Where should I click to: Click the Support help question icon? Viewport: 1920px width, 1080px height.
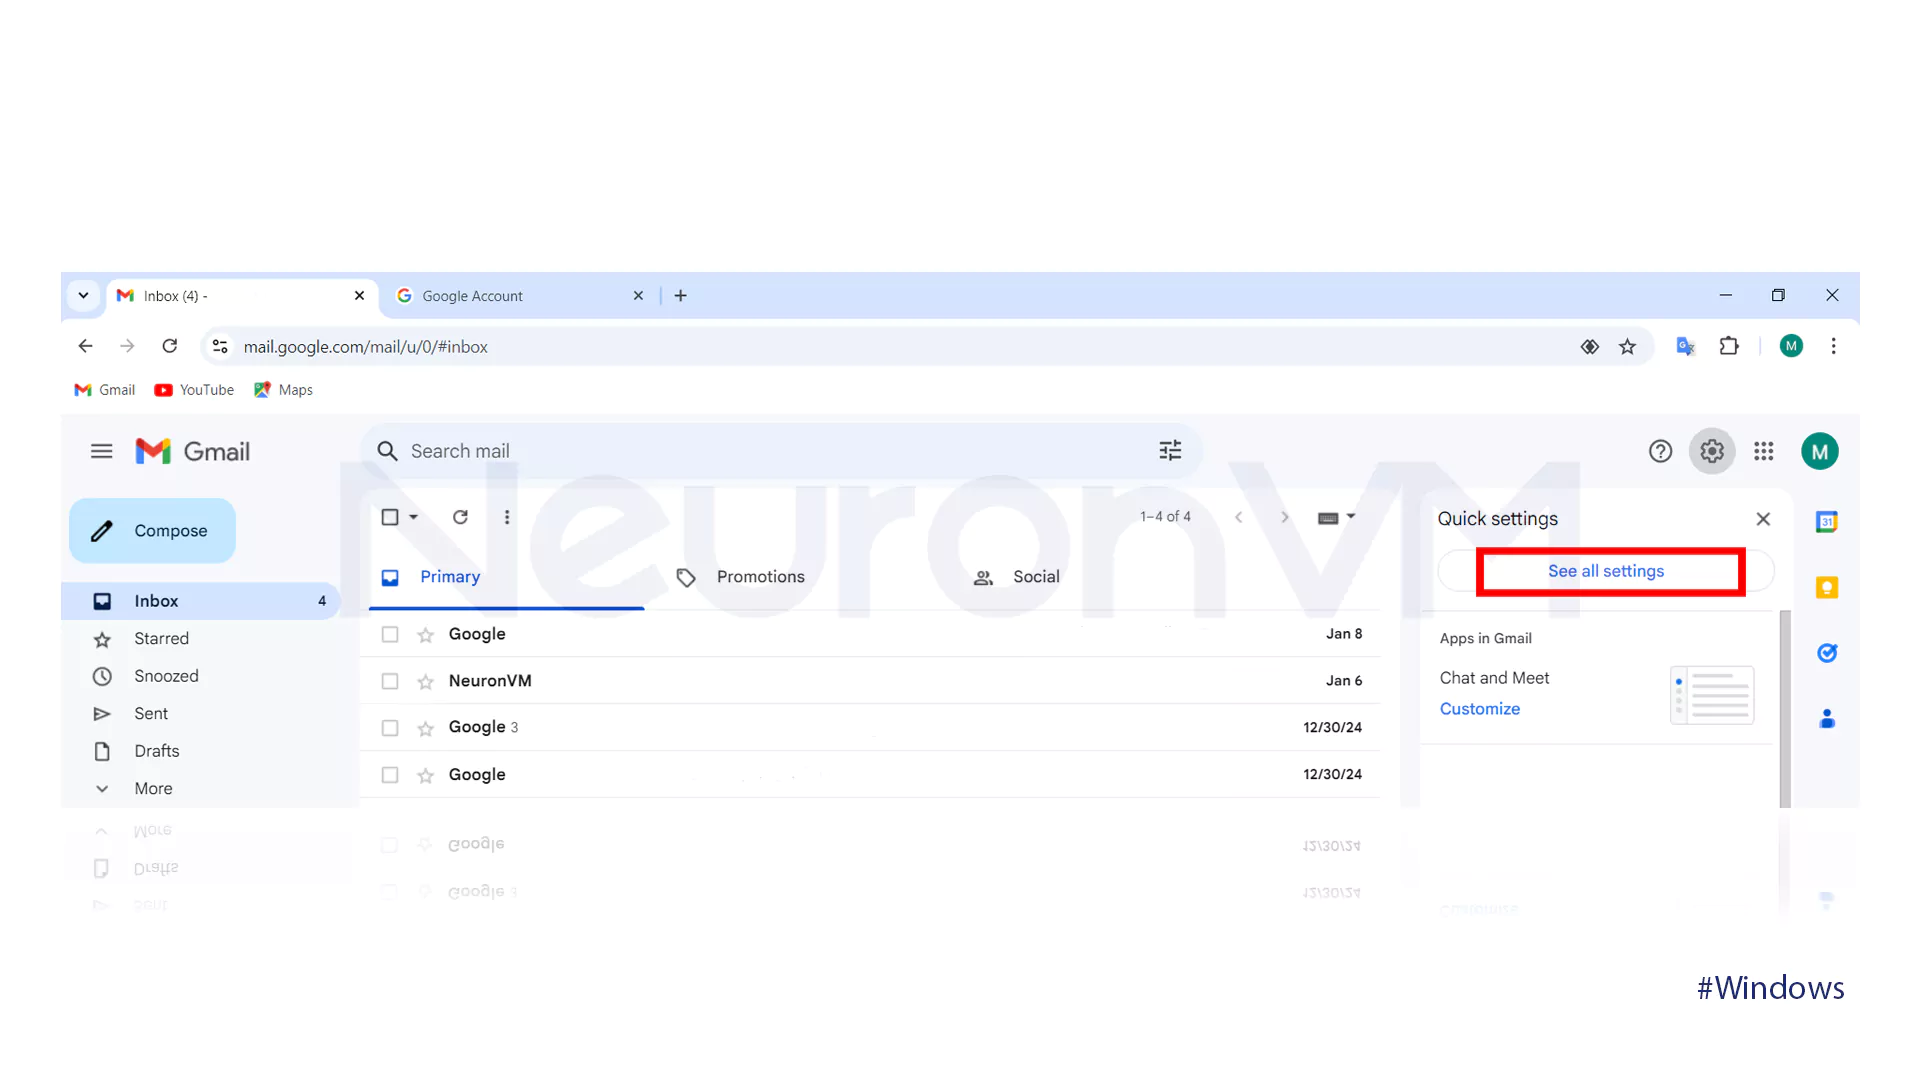1660,451
